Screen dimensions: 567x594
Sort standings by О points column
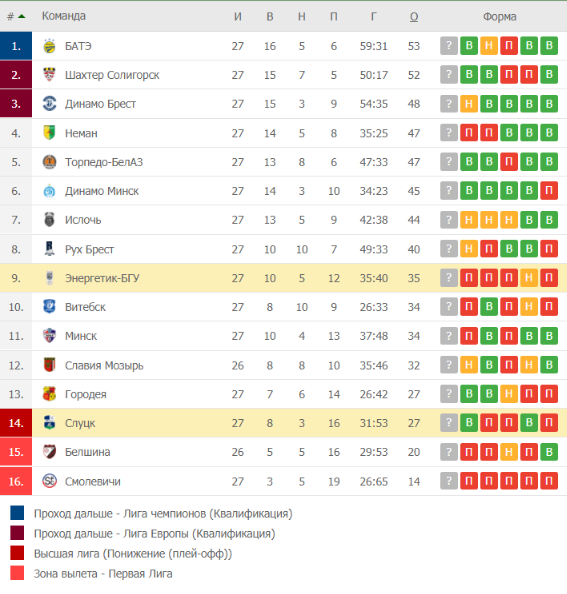click(414, 16)
